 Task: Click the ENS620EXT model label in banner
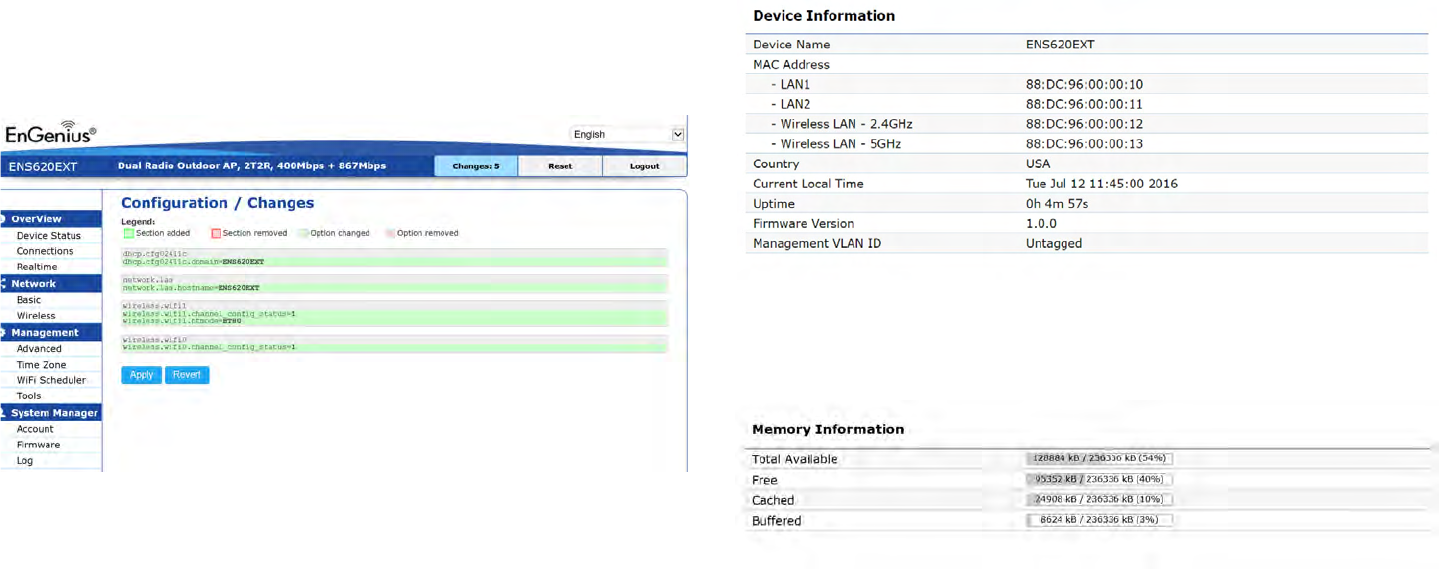[x=43, y=166]
